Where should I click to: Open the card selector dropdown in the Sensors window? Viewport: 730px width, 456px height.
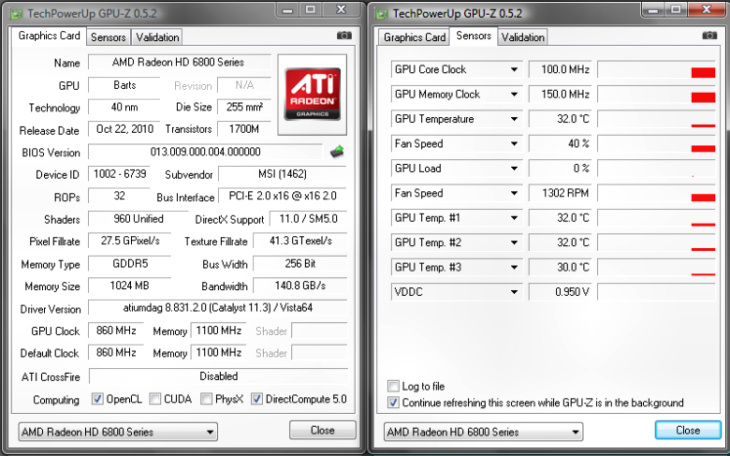pos(483,432)
